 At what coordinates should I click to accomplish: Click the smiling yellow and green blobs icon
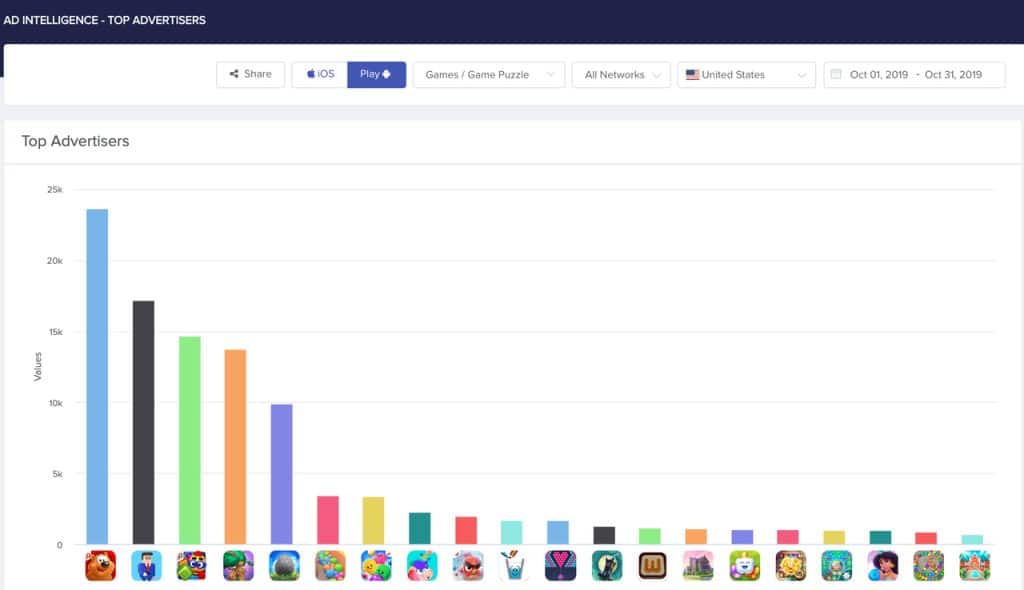376,566
